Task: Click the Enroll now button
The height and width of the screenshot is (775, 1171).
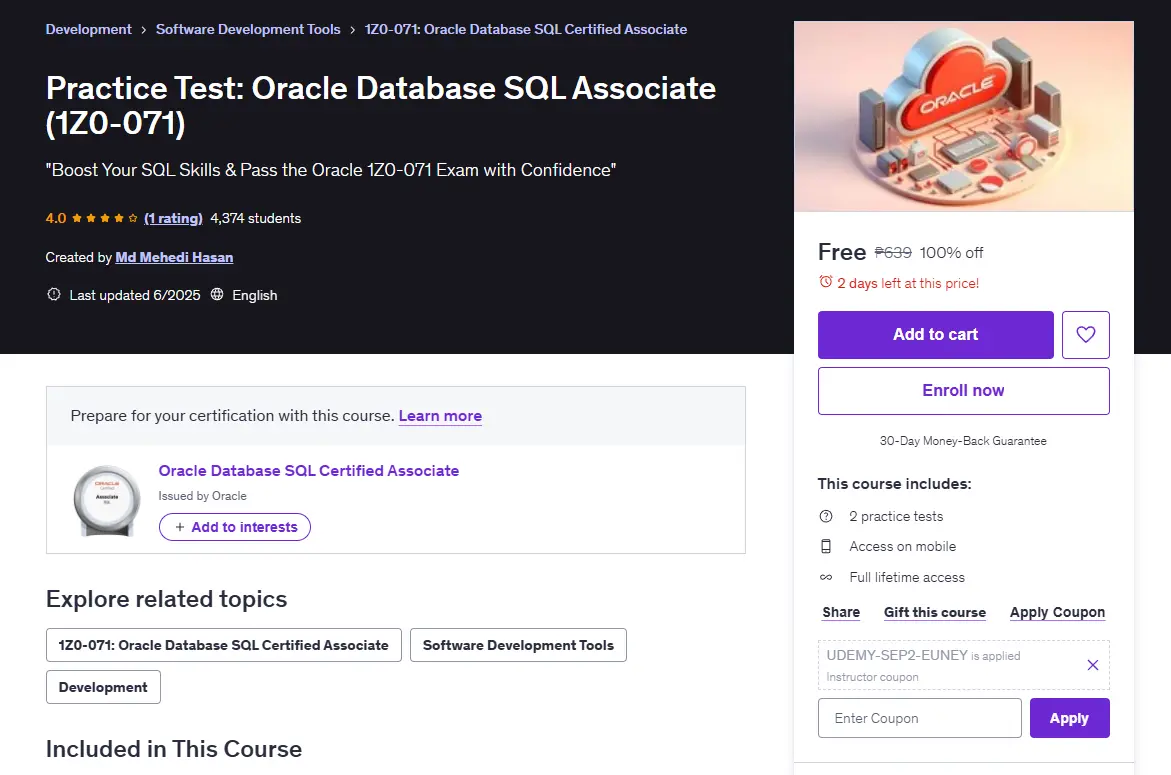Action: 963,390
